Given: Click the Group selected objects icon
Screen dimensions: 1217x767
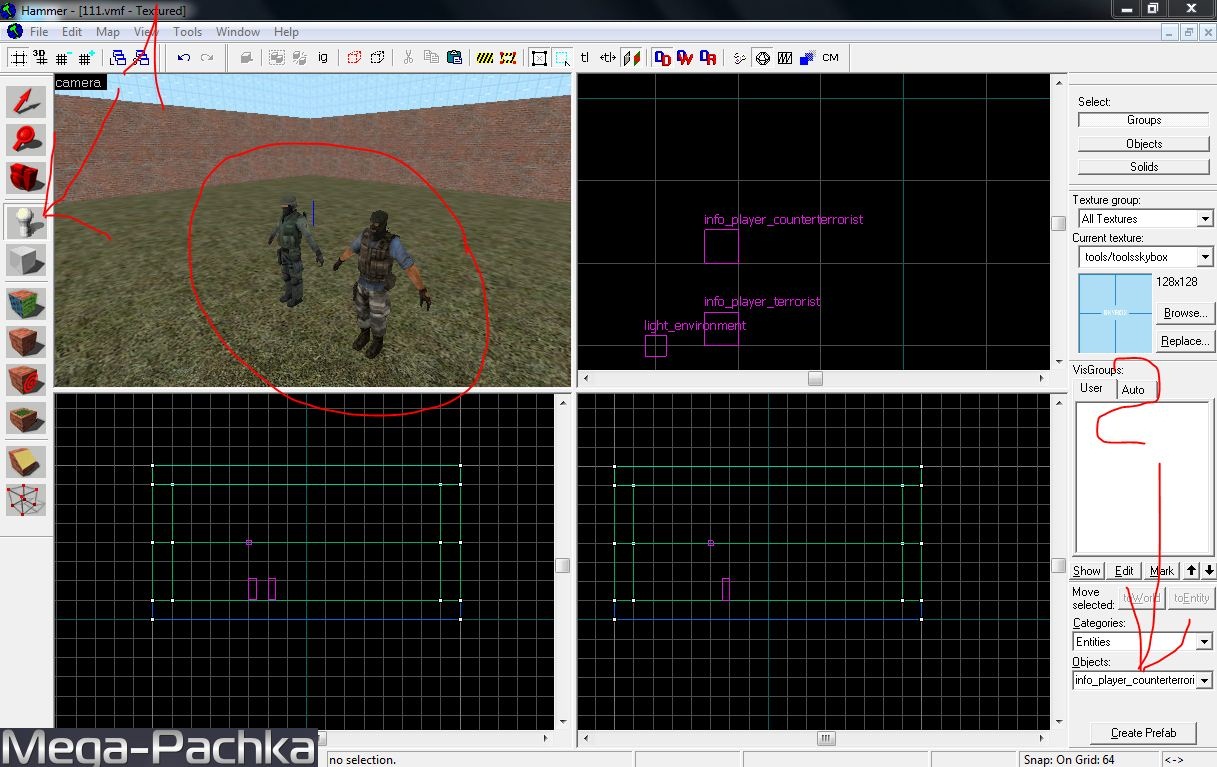Looking at the screenshot, I should pos(276,58).
